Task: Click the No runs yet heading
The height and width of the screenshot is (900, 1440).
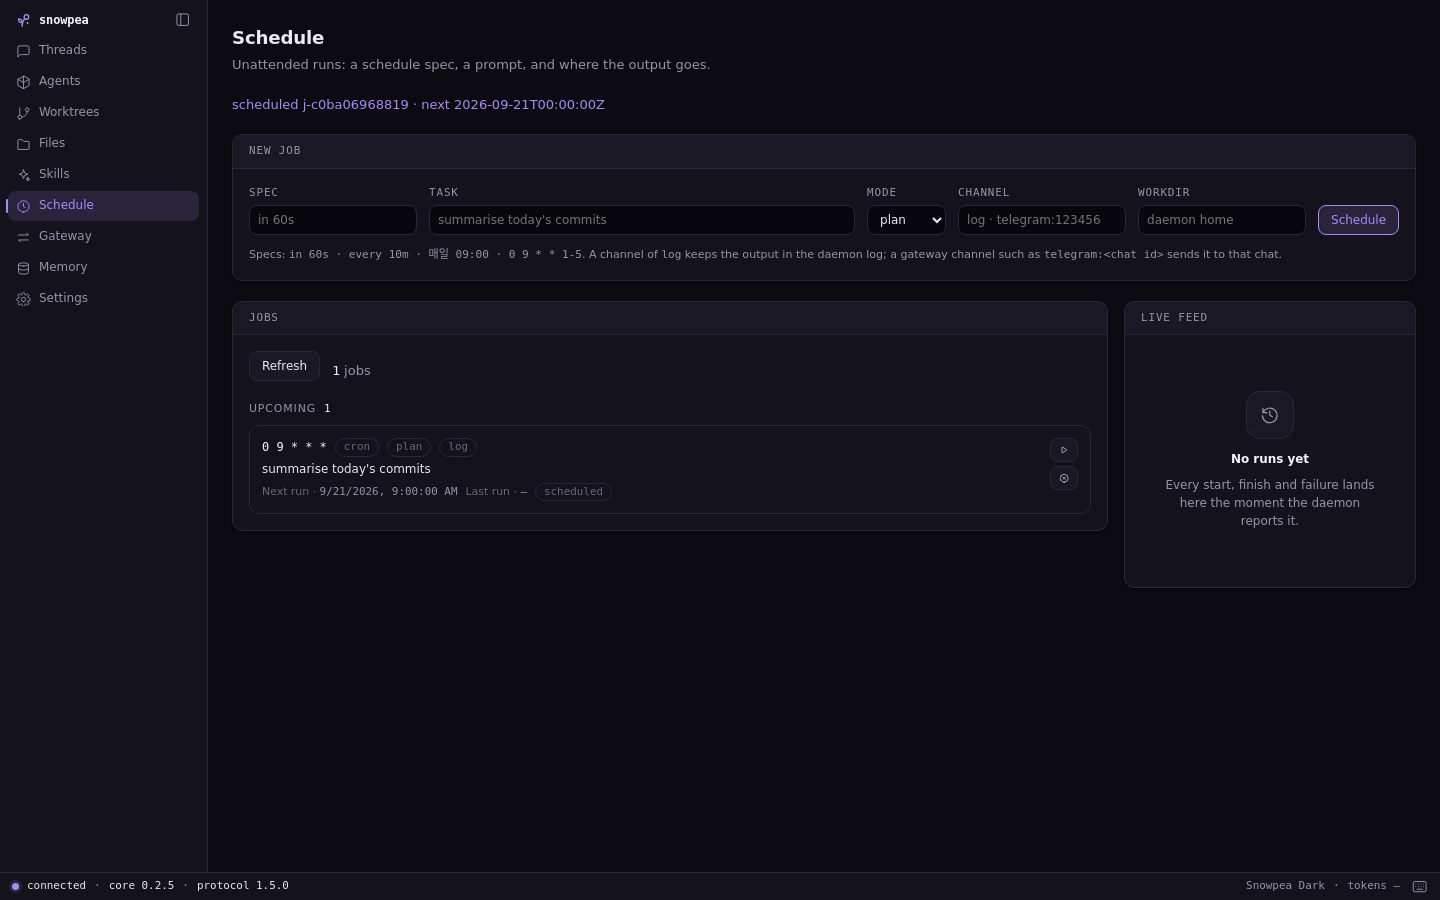Action: pos(1270,459)
